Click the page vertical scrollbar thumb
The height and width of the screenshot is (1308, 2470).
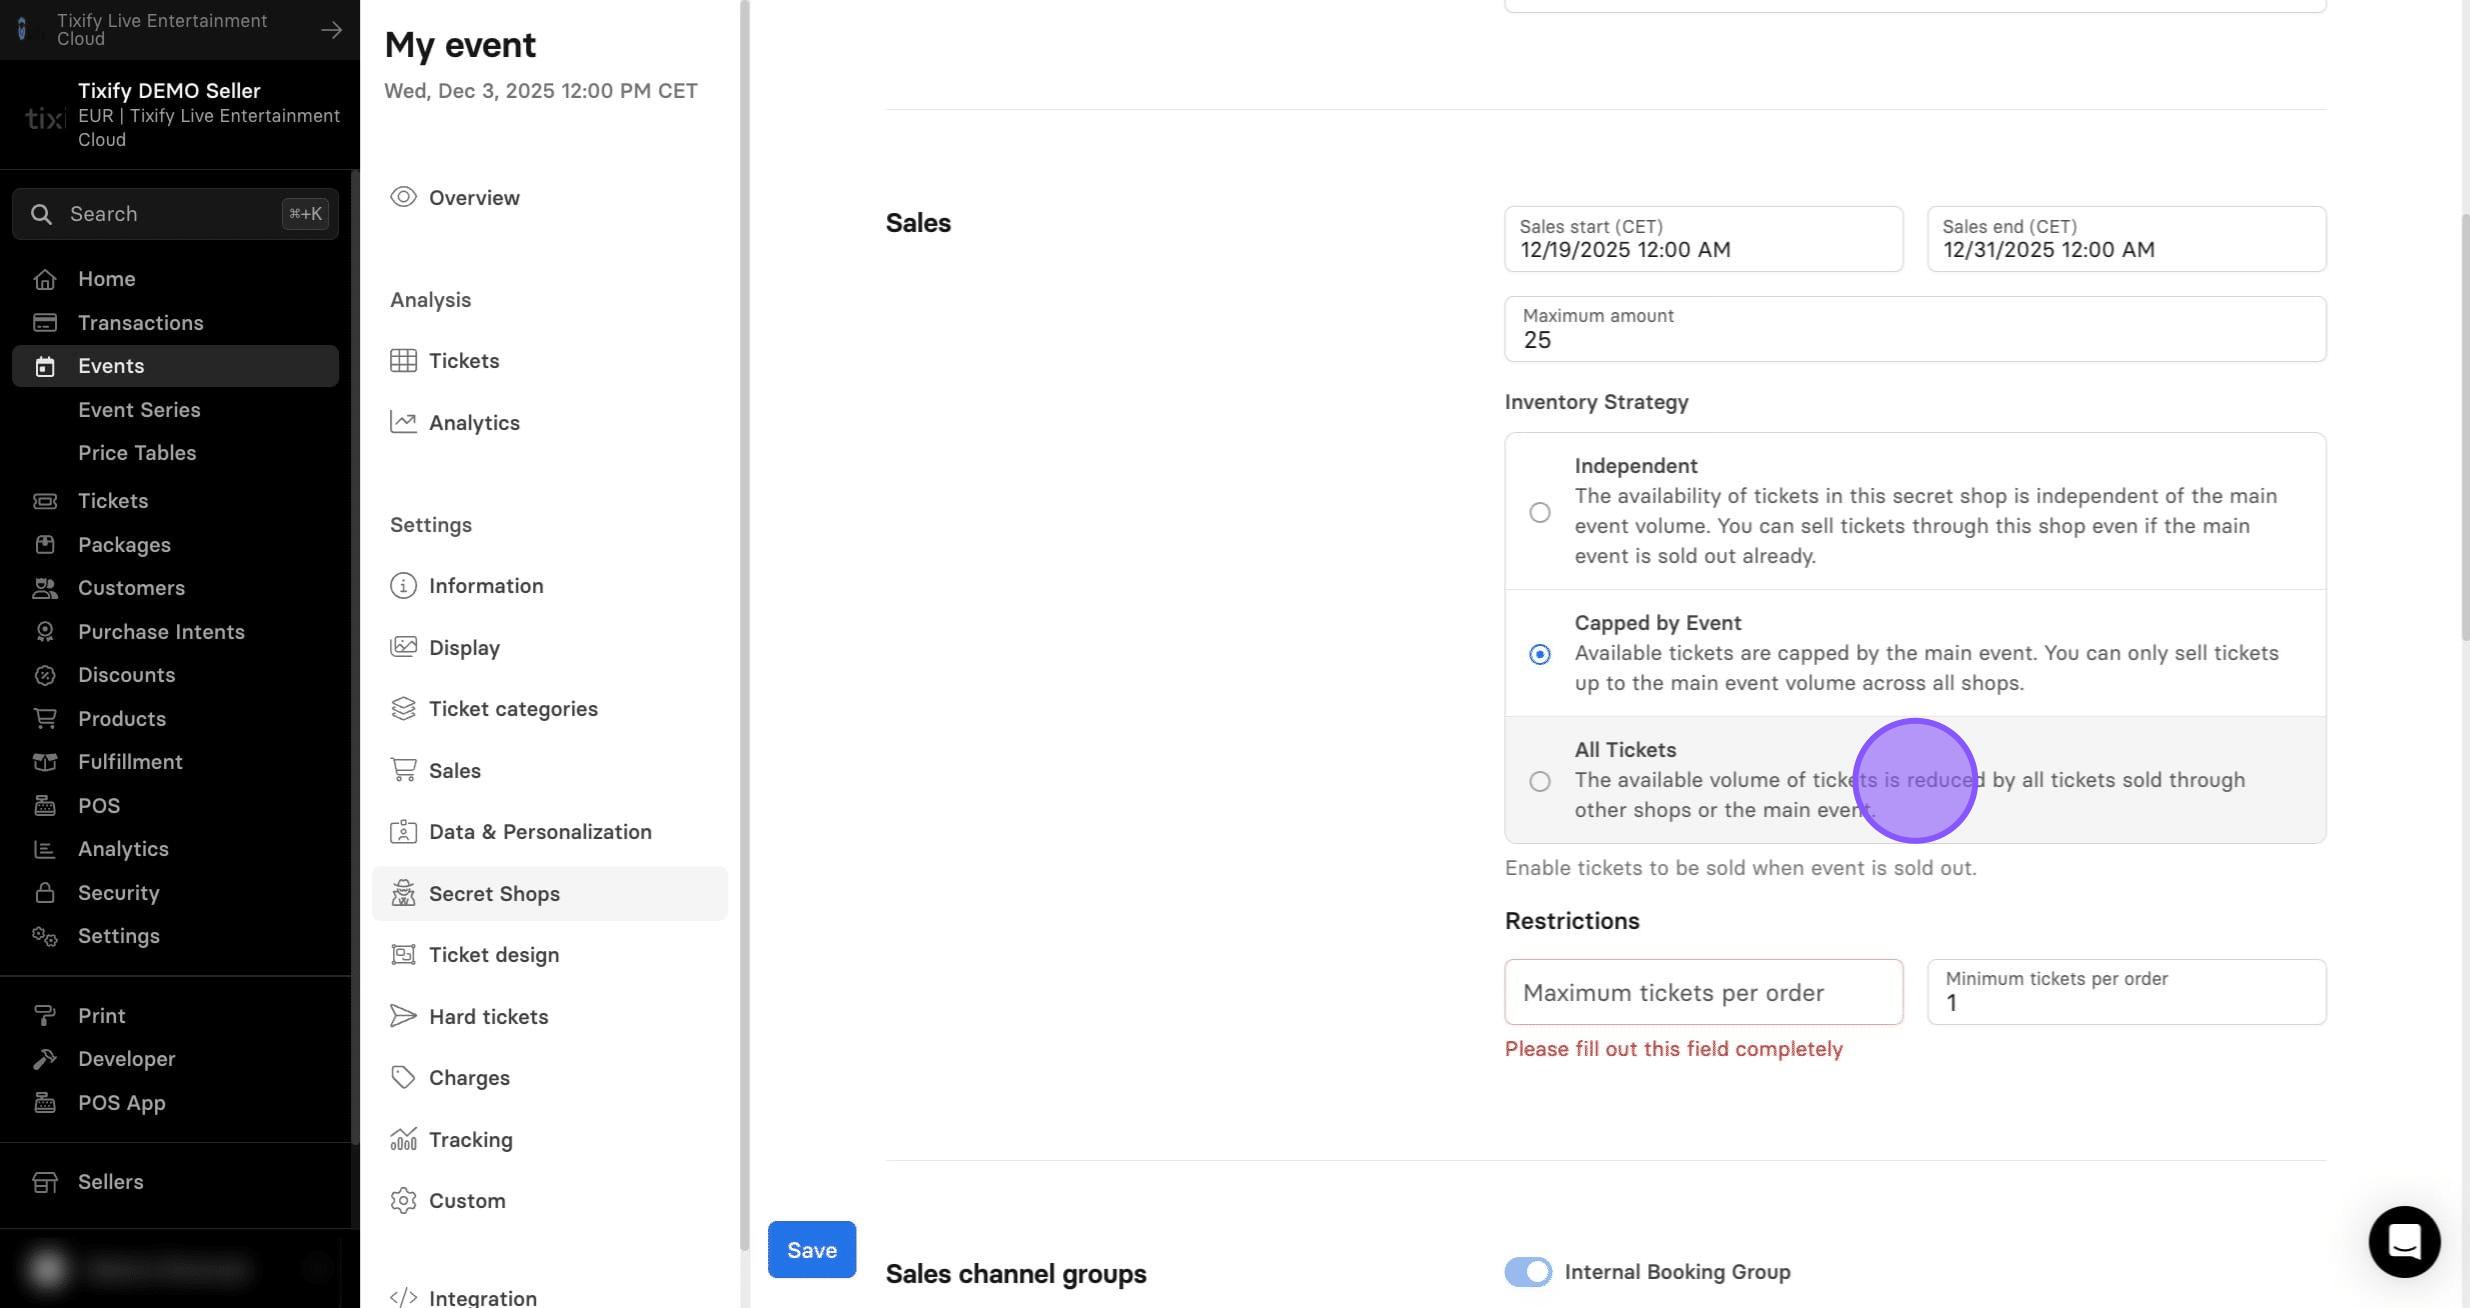pos(2465,425)
